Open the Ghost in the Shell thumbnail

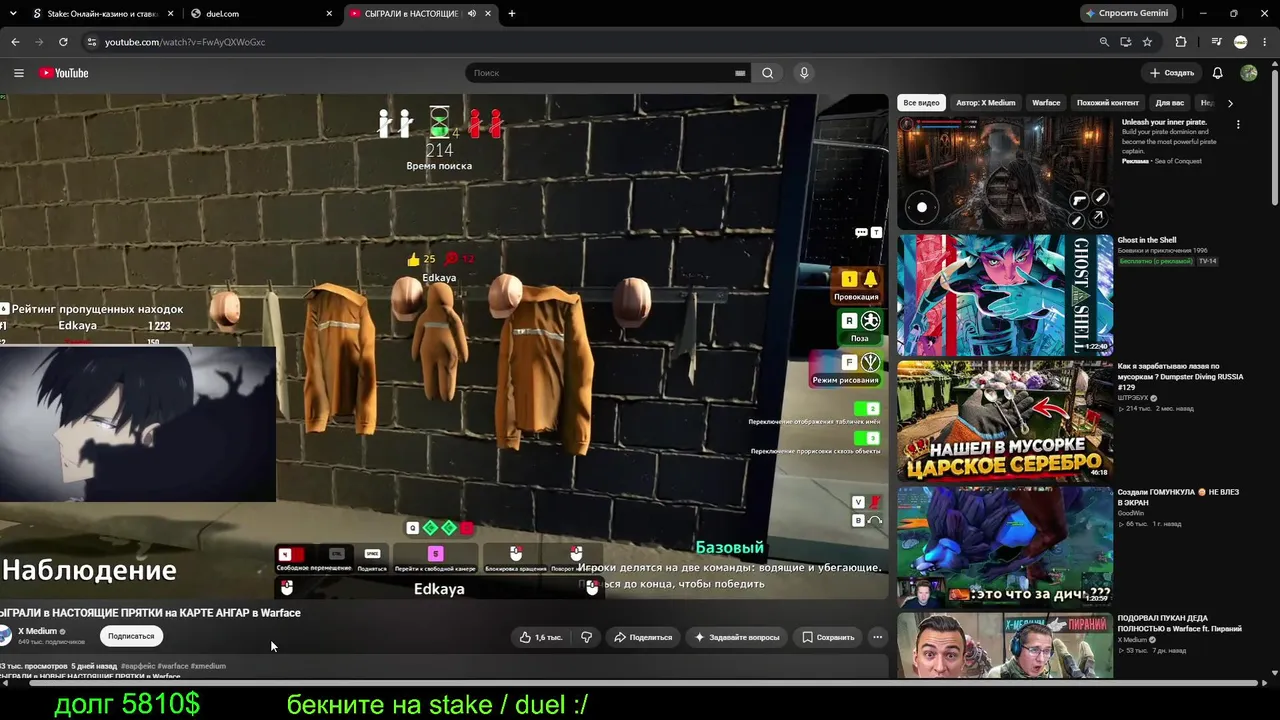pyautogui.click(x=1005, y=295)
